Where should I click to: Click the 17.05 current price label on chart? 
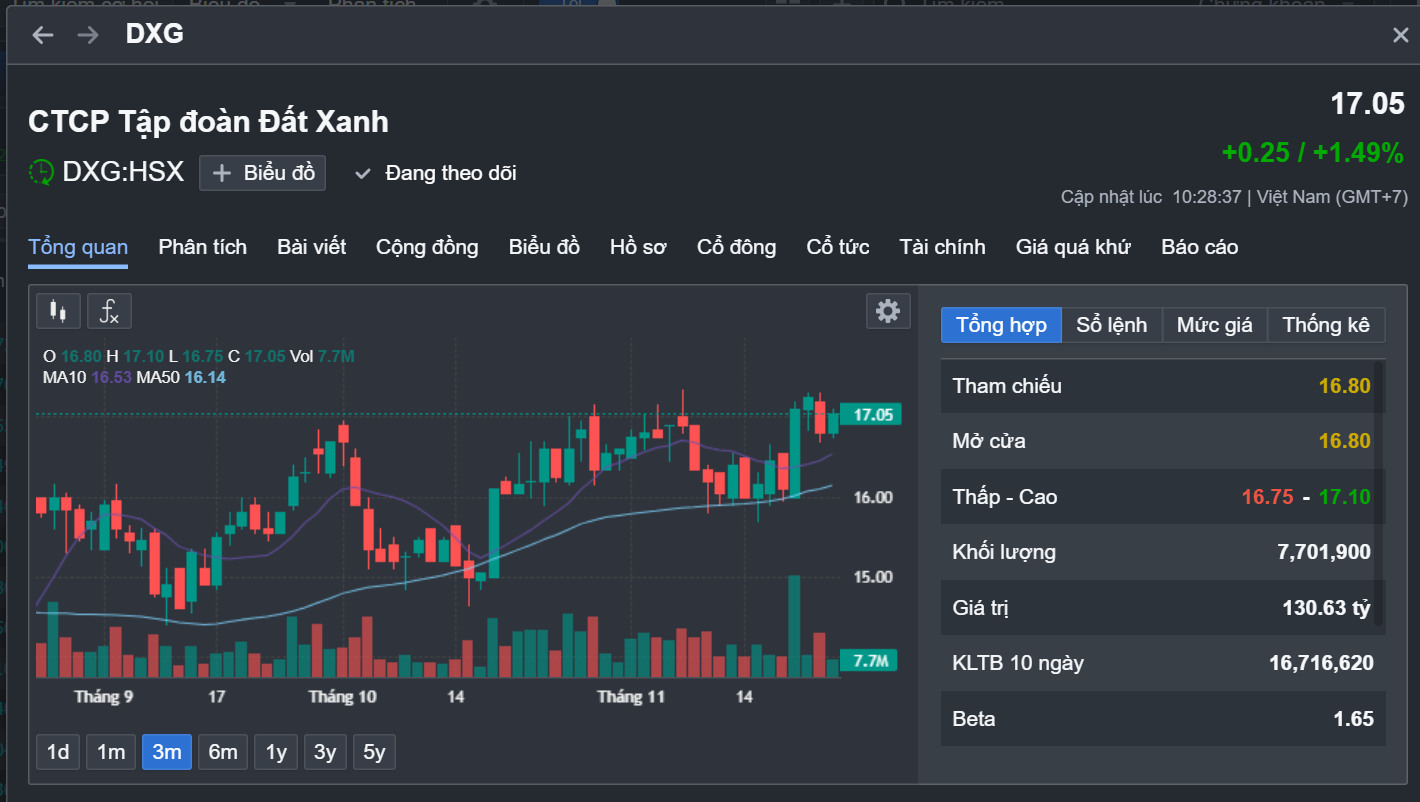pos(870,415)
